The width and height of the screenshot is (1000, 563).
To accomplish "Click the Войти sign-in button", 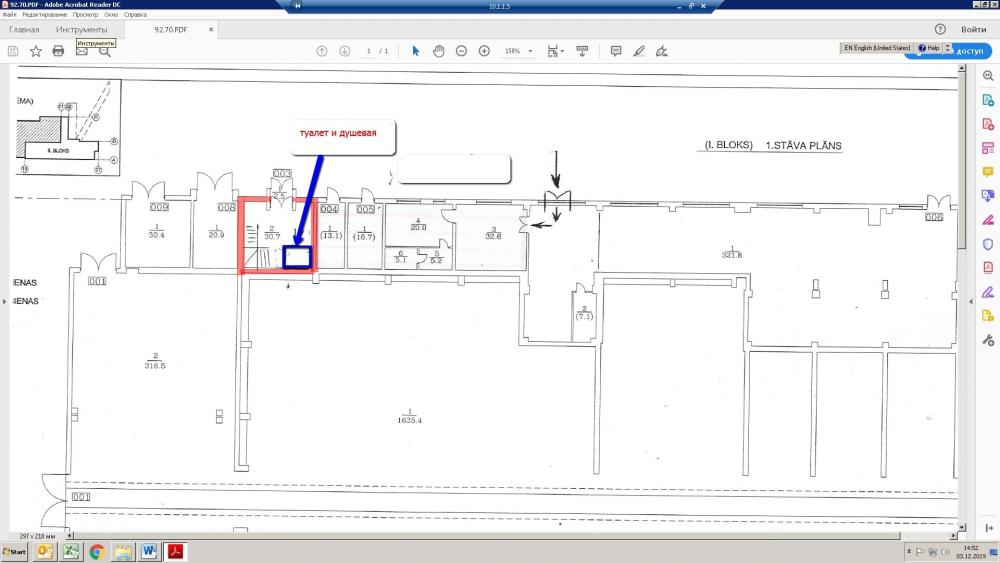I will (973, 30).
